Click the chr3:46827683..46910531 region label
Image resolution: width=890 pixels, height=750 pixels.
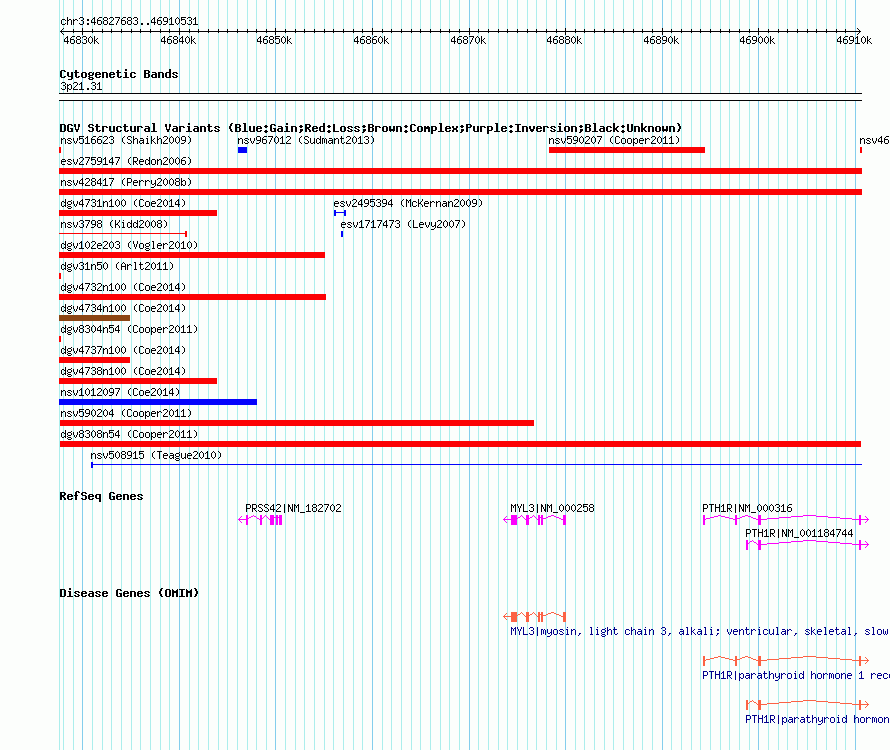point(129,22)
